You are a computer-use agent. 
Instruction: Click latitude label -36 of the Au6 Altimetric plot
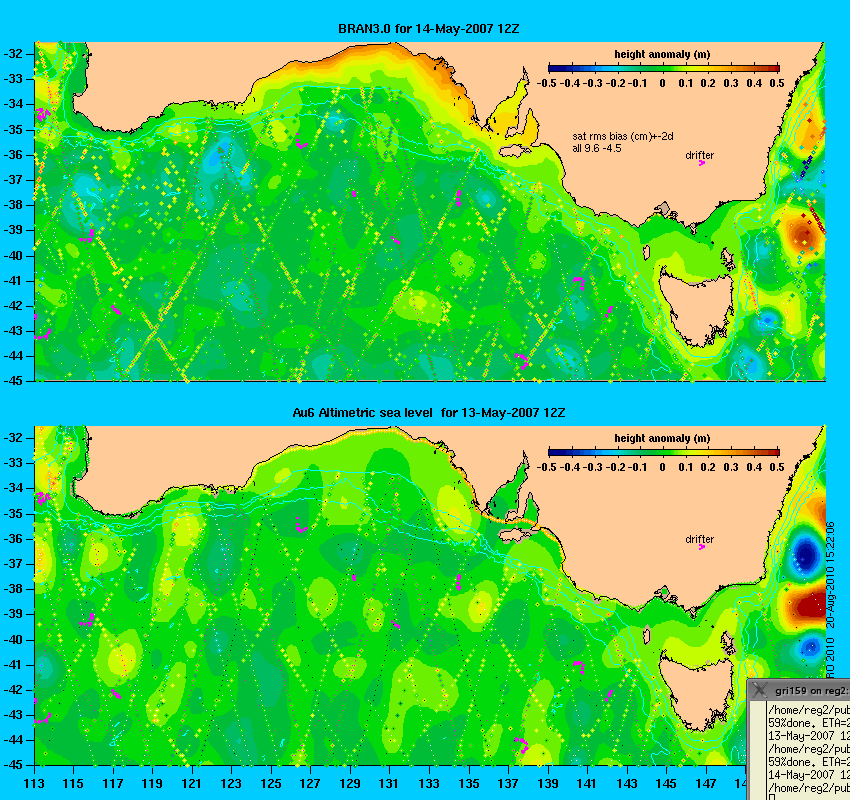tap(13, 539)
